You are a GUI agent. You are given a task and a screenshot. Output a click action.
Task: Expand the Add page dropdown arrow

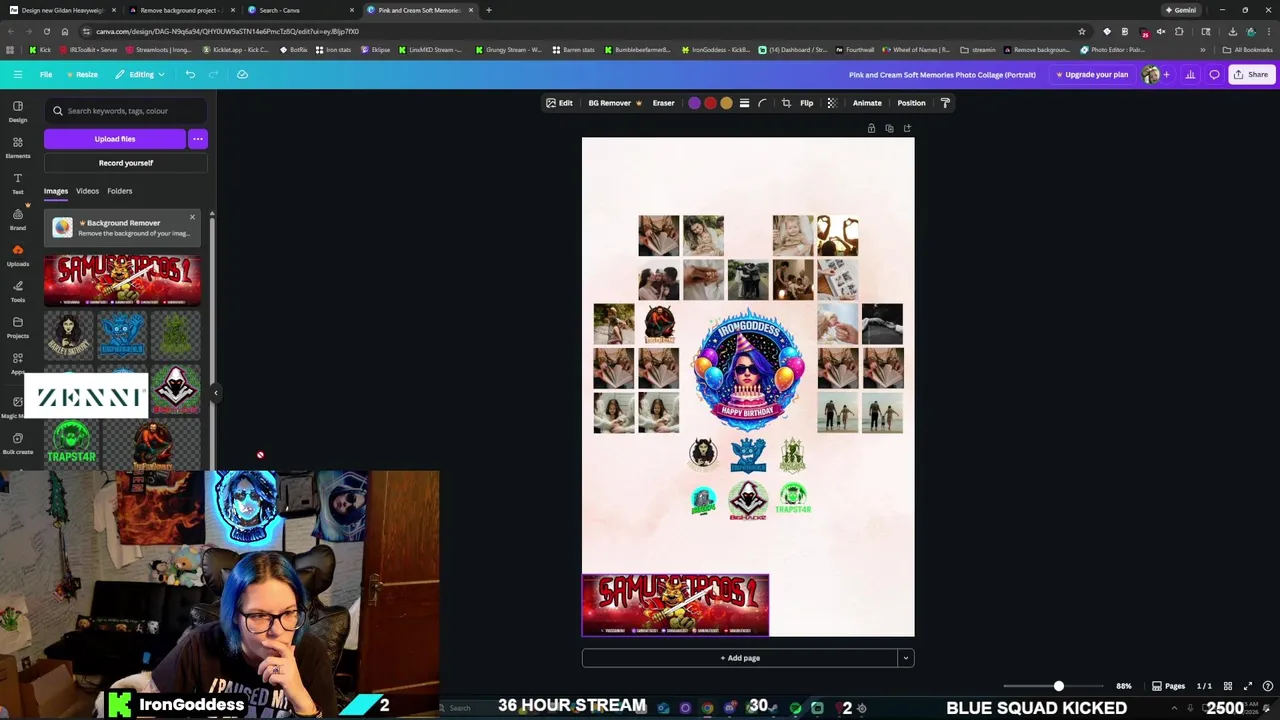(905, 658)
